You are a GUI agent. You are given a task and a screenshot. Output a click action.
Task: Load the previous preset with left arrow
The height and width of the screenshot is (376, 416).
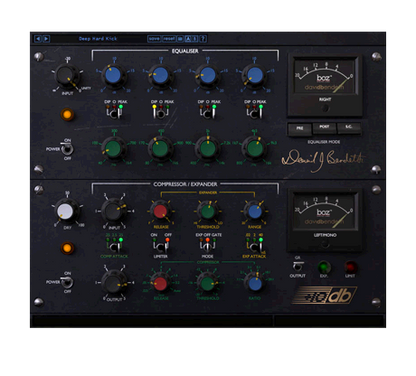[x=38, y=39]
